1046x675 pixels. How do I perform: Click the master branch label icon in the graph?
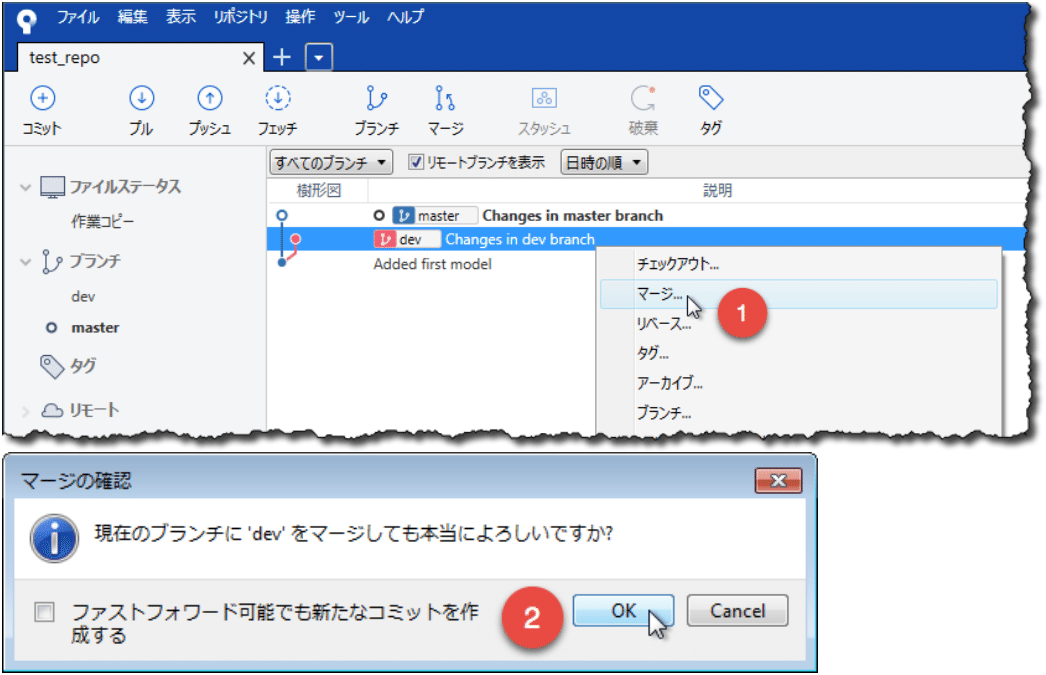(404, 215)
